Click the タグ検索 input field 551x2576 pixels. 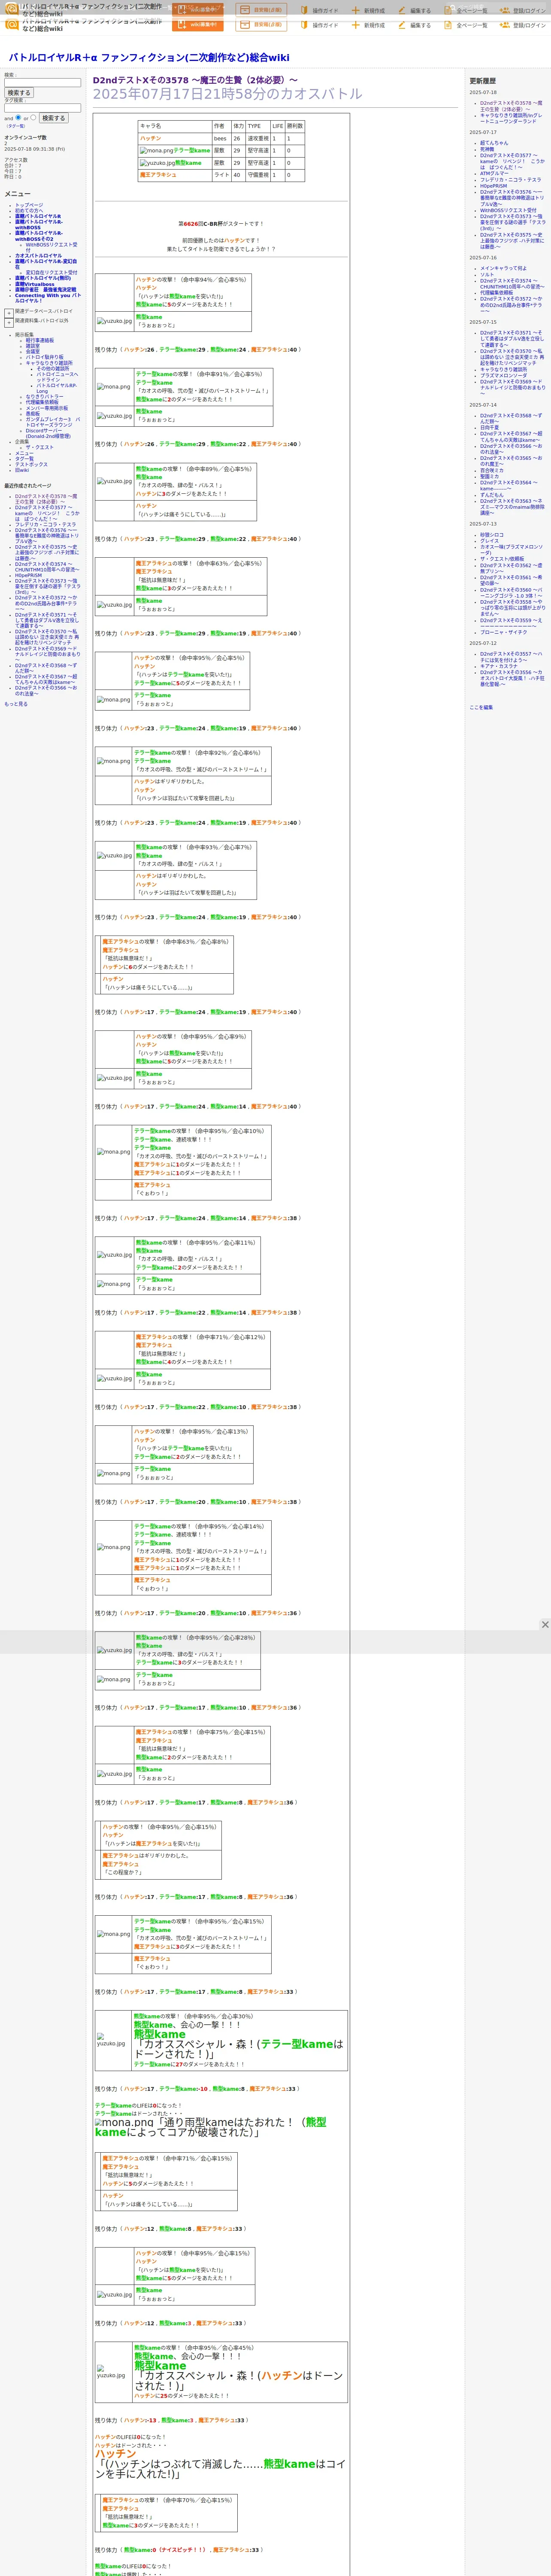(x=42, y=108)
